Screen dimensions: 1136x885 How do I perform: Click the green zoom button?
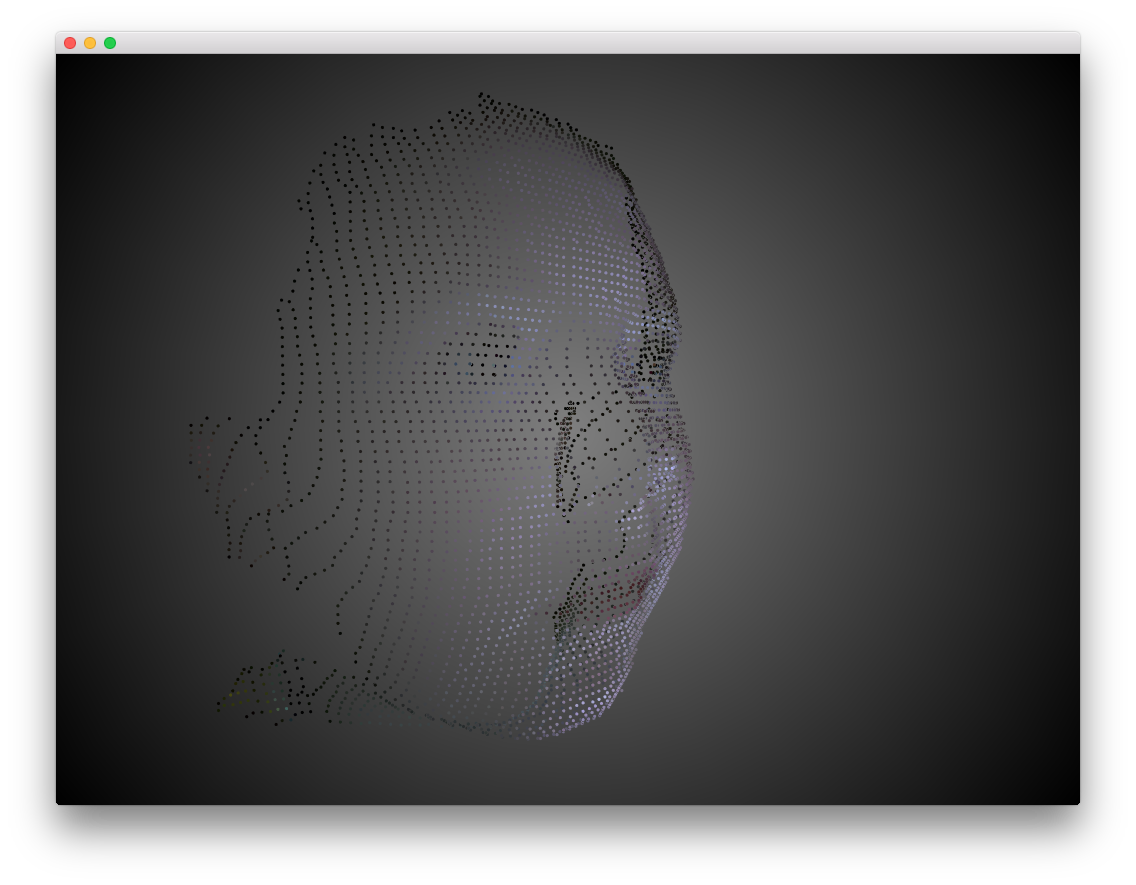pyautogui.click(x=108, y=43)
